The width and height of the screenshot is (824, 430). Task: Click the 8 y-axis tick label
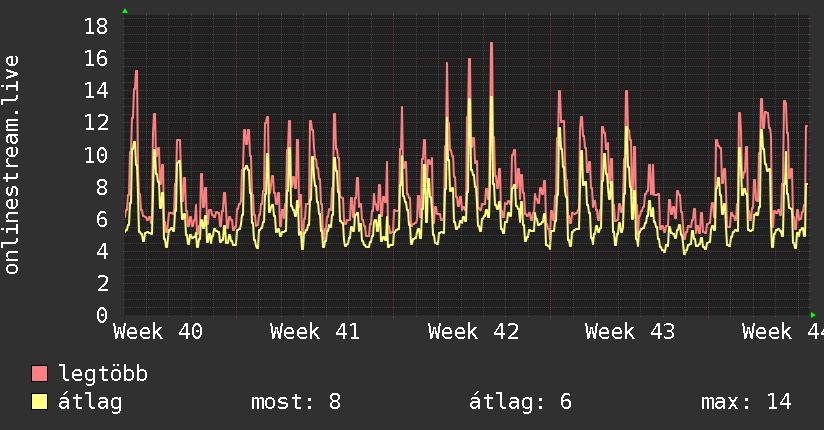[x=102, y=187]
